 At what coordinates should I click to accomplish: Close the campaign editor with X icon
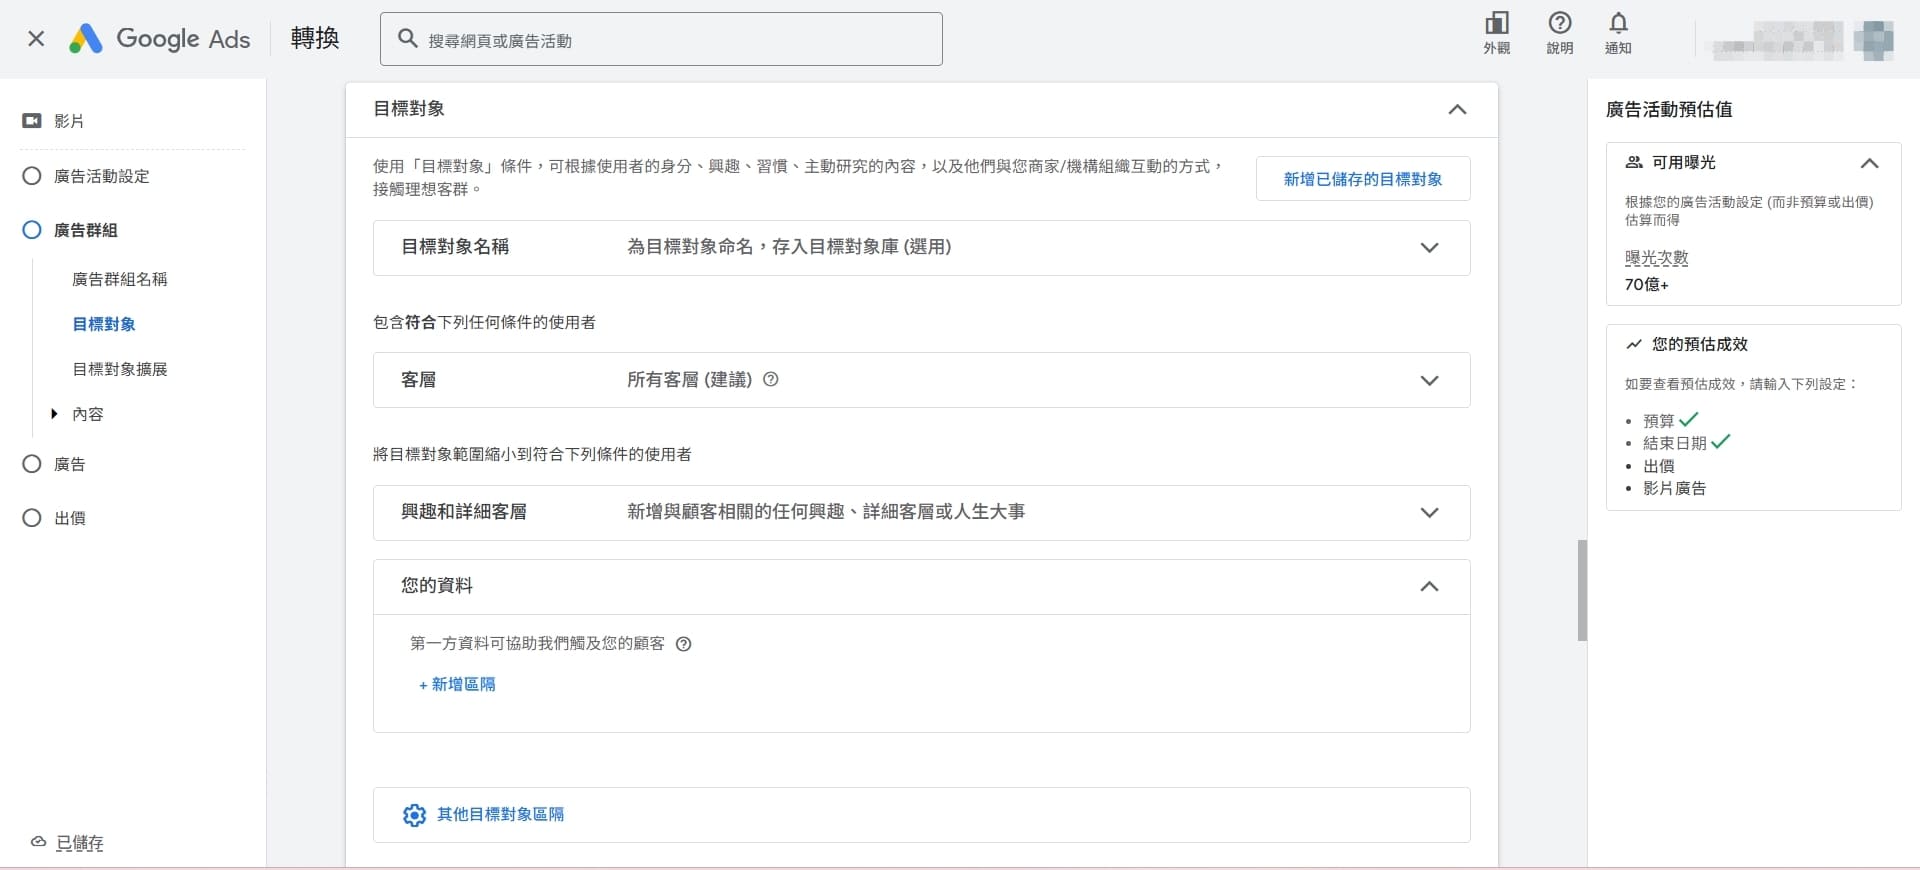point(36,39)
